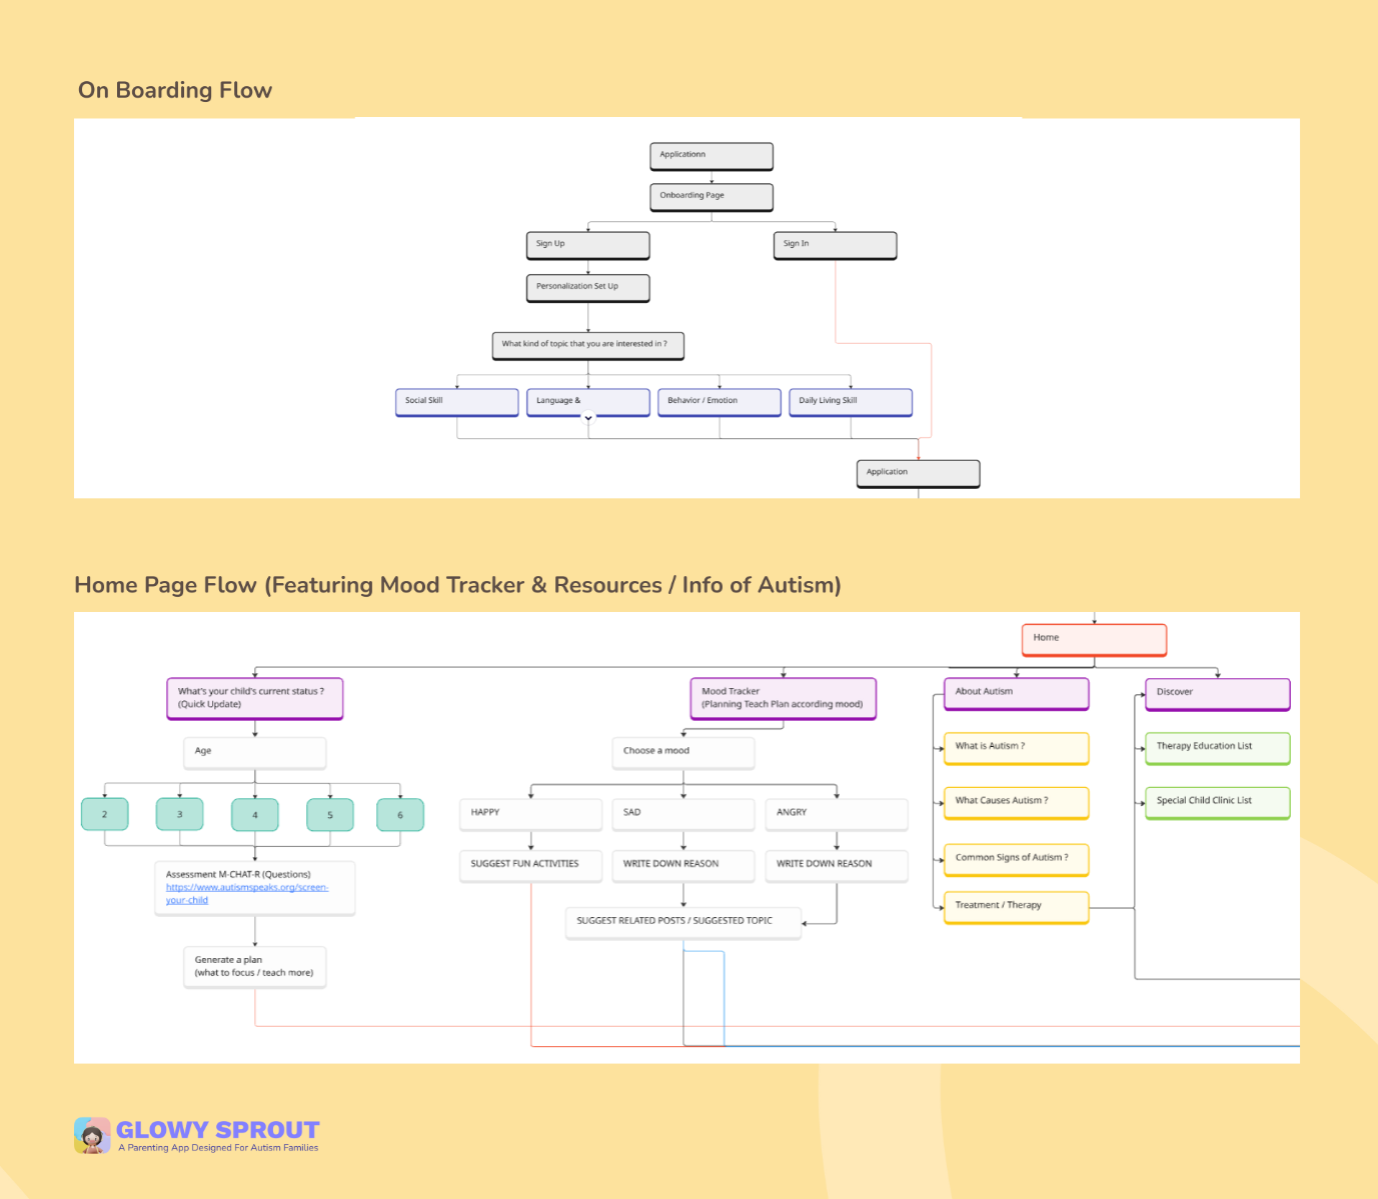This screenshot has width=1378, height=1199.
Task: Choose the Behavior / Emotion topic box
Action: tap(719, 401)
